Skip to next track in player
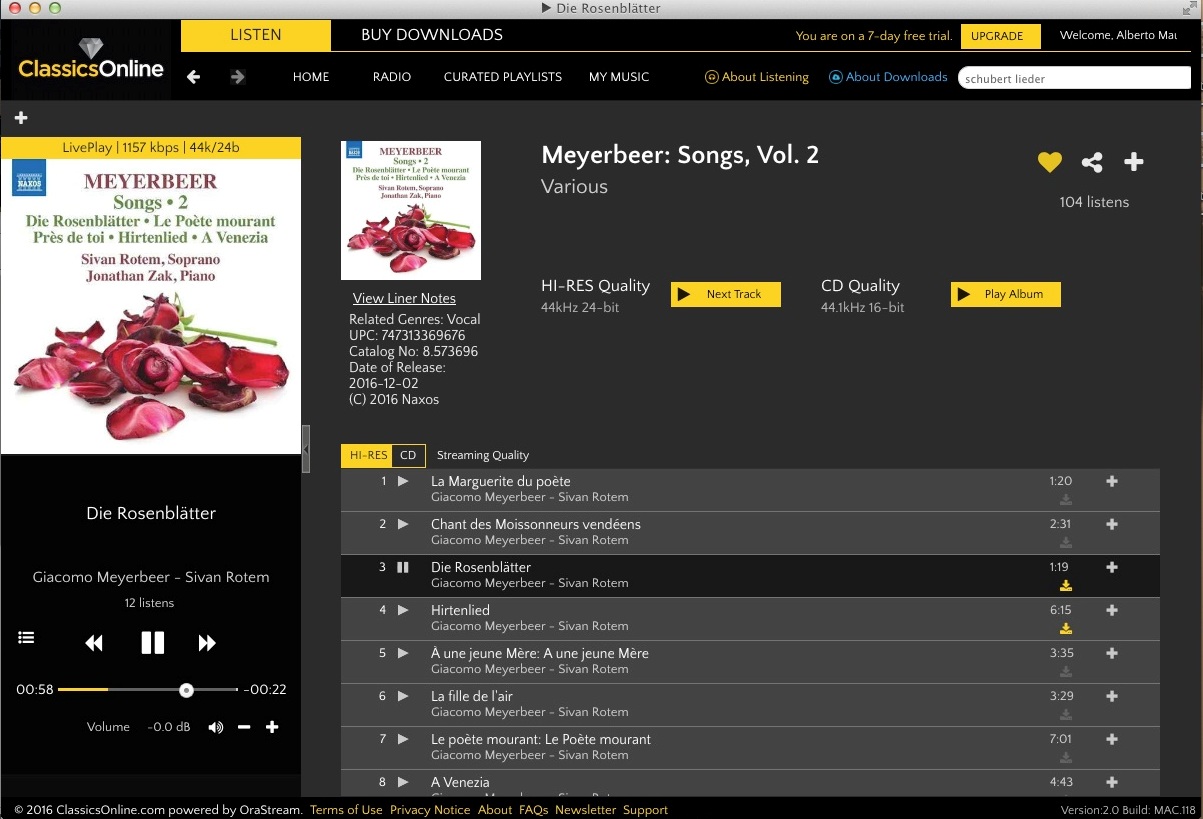 coord(207,643)
